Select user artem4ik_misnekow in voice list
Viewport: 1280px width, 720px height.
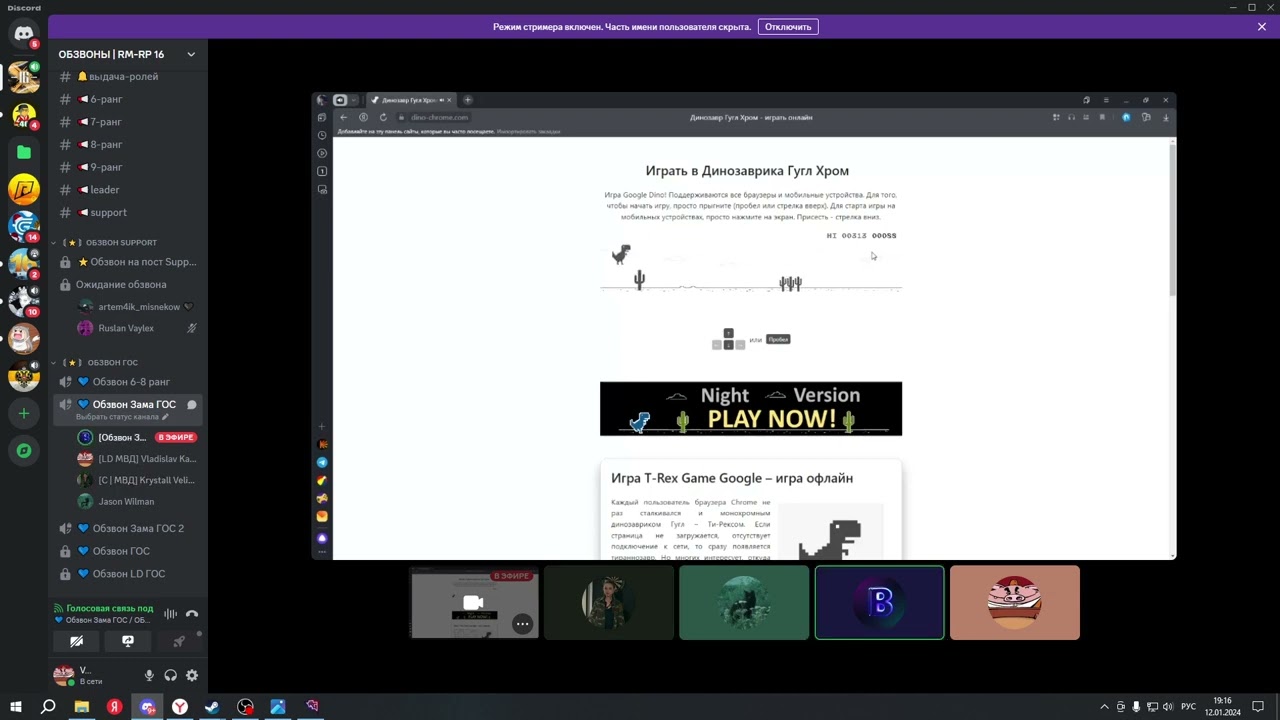click(x=137, y=307)
